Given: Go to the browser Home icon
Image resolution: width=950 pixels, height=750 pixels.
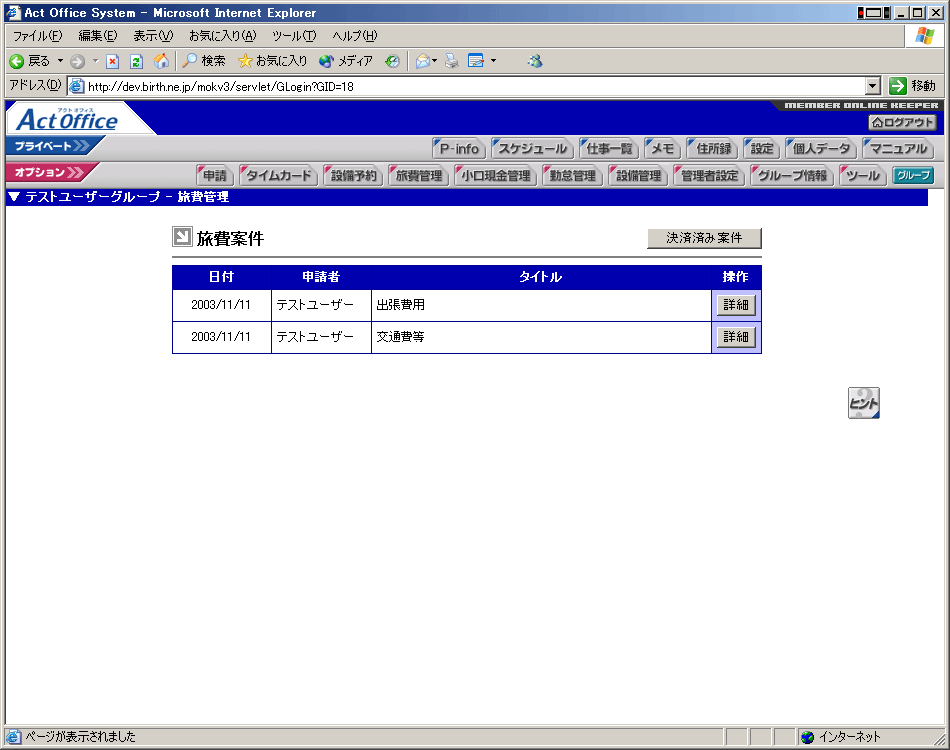Looking at the screenshot, I should click(160, 61).
